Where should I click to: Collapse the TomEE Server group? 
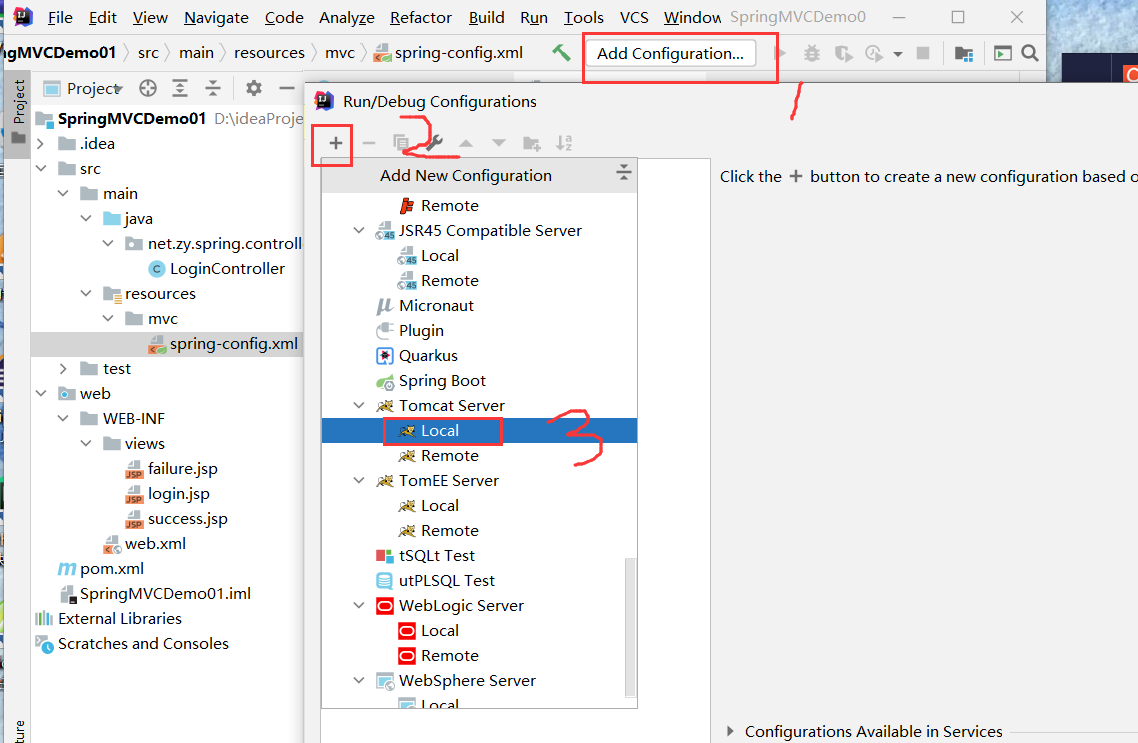[359, 480]
